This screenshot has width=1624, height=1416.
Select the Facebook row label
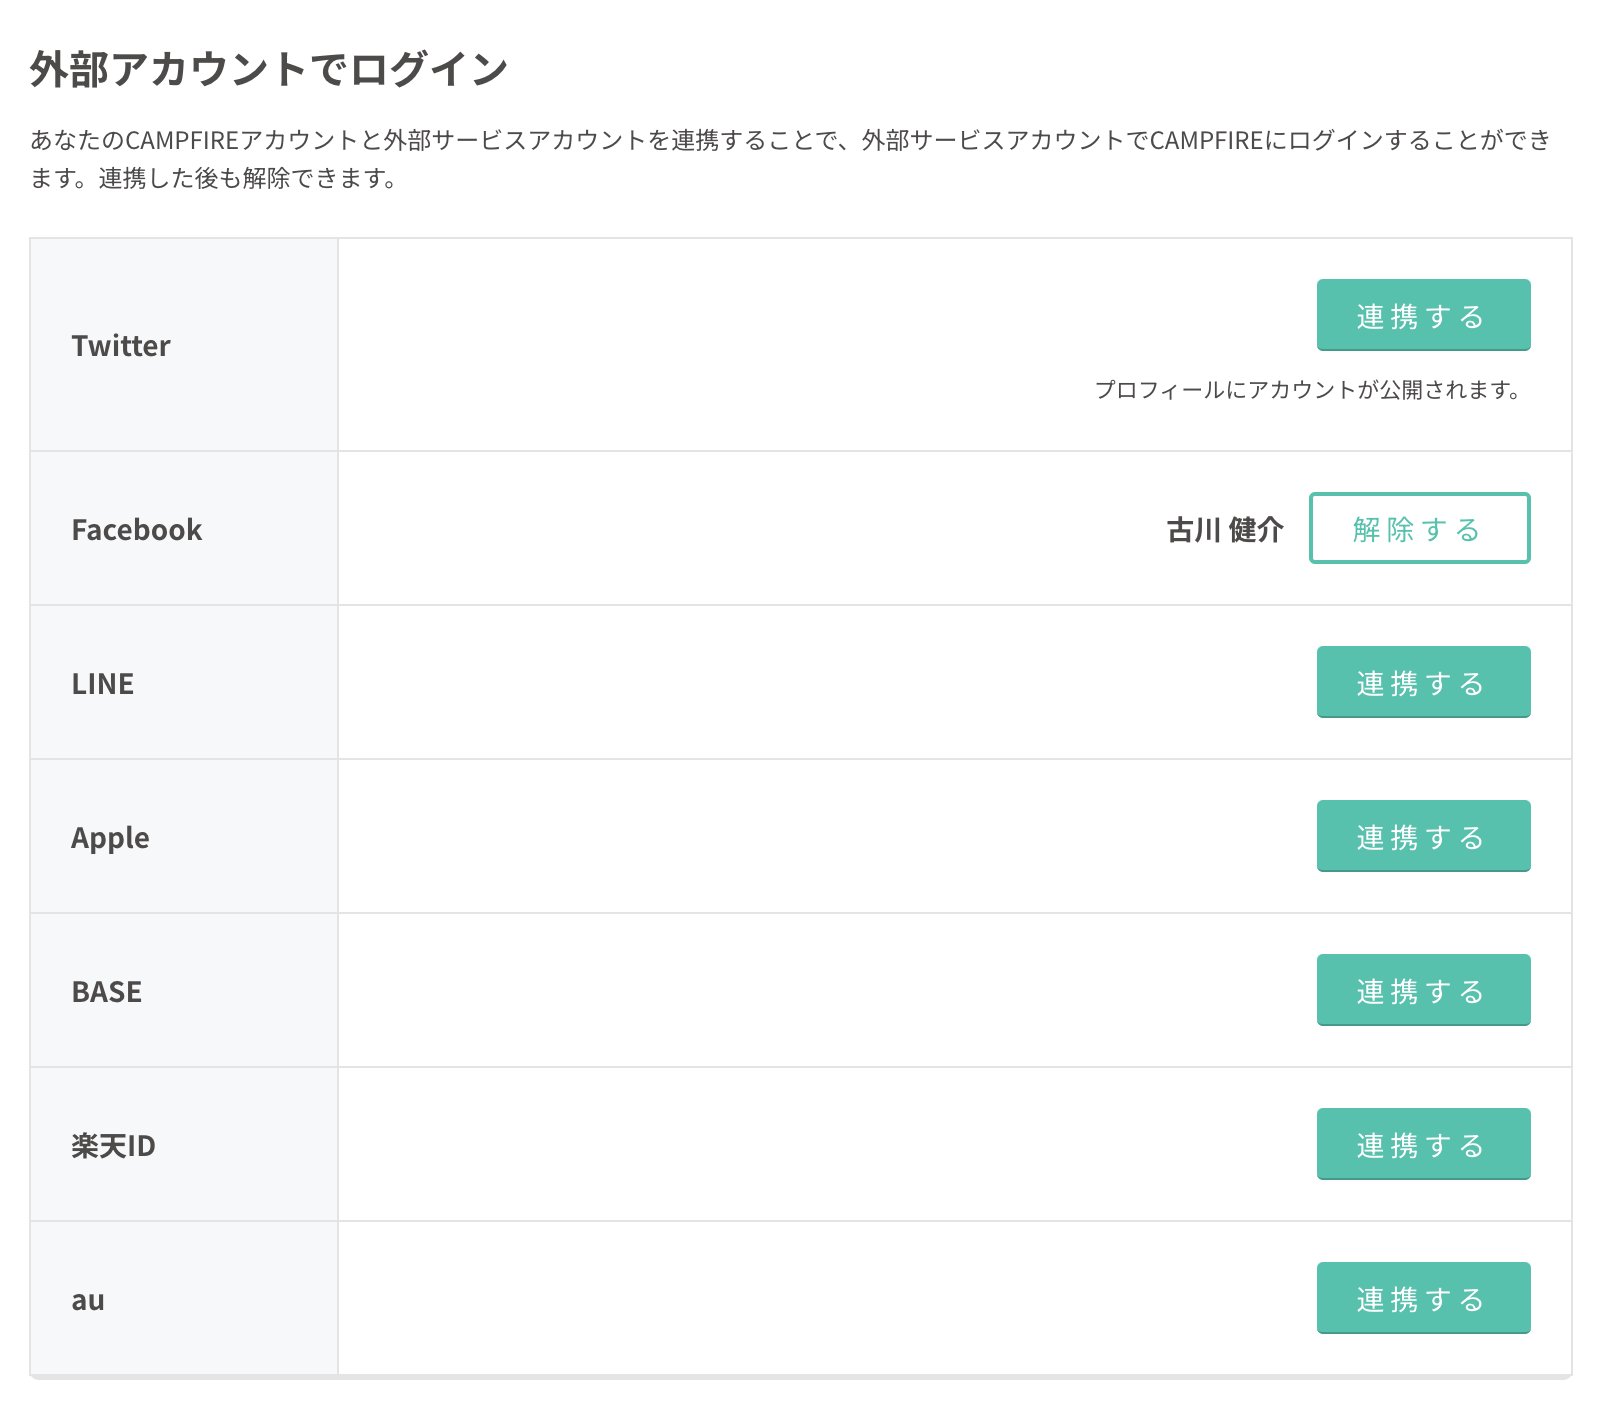click(137, 530)
